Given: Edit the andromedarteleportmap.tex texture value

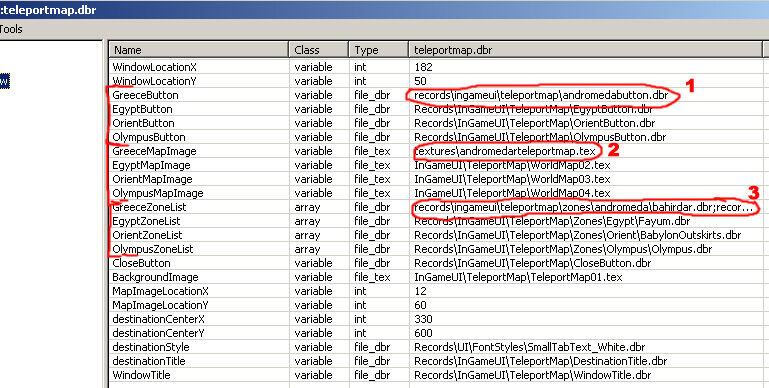Looking at the screenshot, I should pyautogui.click(x=505, y=151).
